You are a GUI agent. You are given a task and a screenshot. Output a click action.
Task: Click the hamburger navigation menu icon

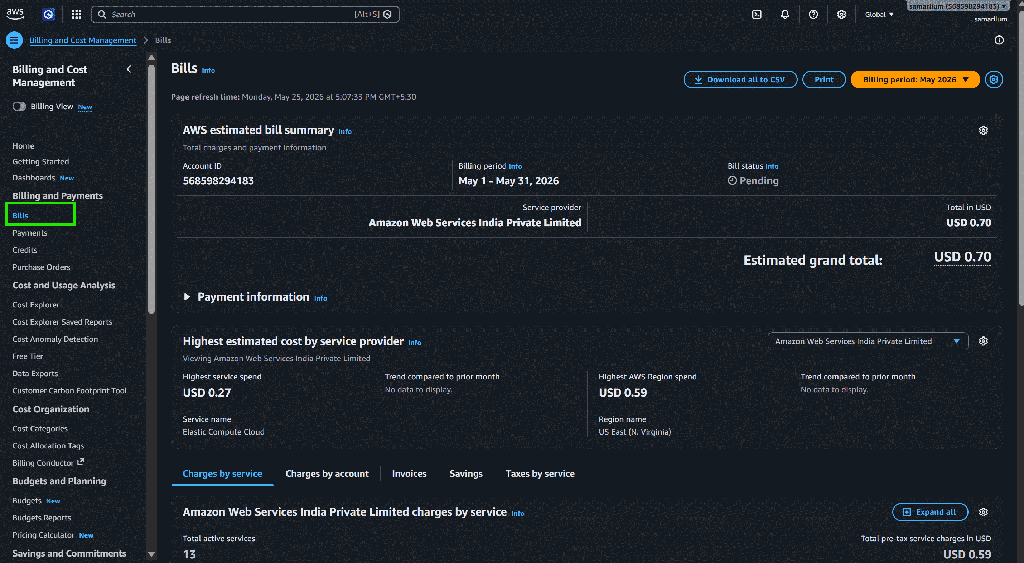coord(14,40)
